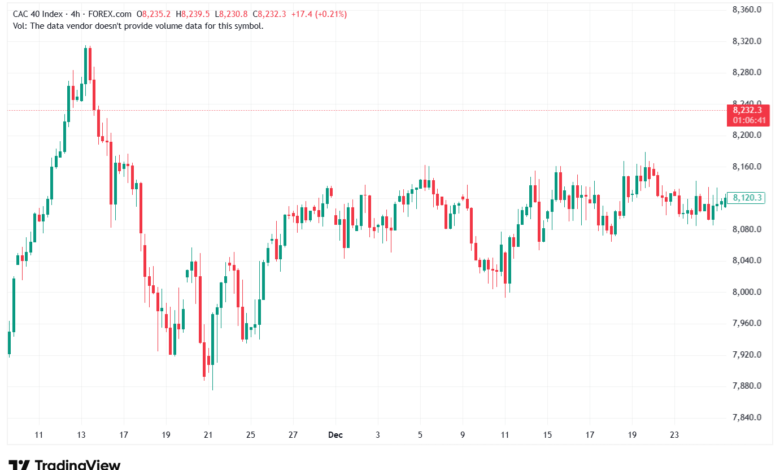Click the TradingView logo icon

point(18,464)
